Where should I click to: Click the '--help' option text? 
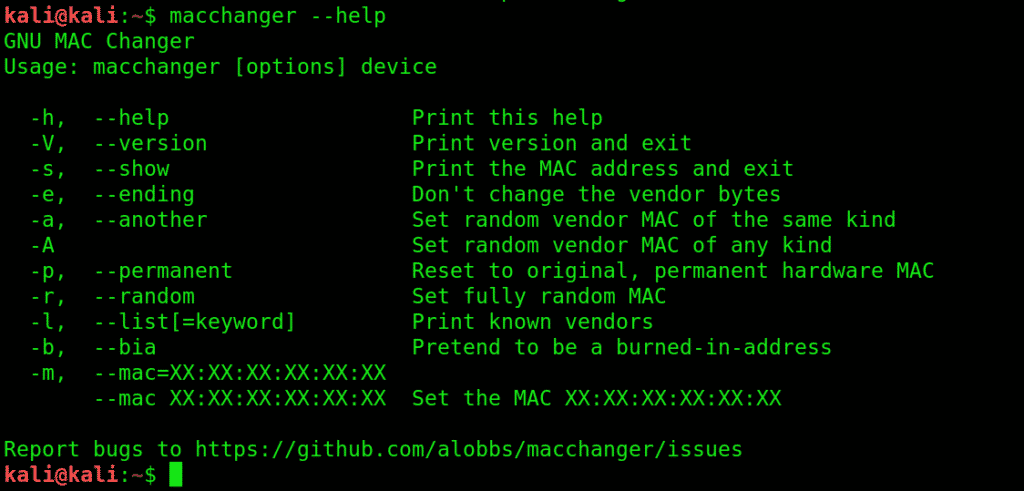[x=131, y=118]
